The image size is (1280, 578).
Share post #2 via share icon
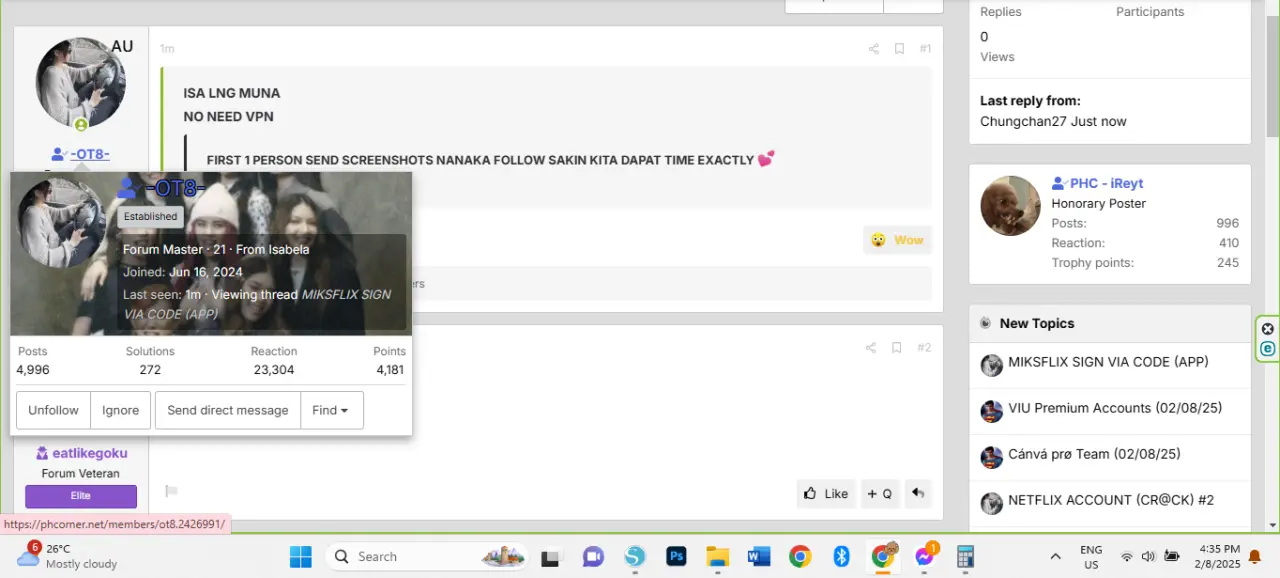(x=871, y=348)
